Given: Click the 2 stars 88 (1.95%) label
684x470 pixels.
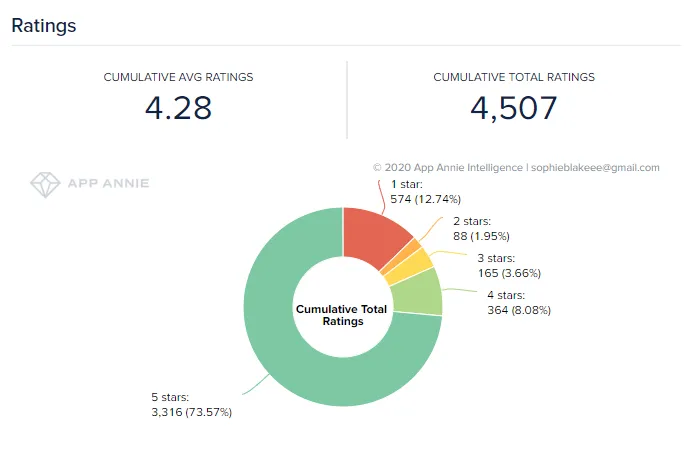Looking at the screenshot, I should point(481,229).
